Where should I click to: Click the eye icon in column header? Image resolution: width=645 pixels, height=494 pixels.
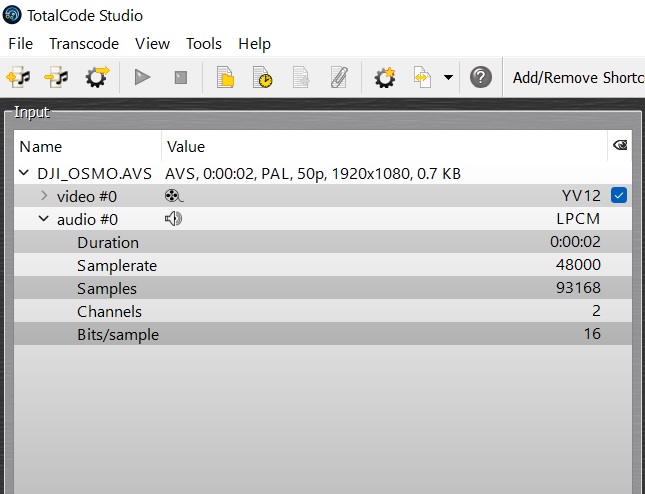(619, 146)
